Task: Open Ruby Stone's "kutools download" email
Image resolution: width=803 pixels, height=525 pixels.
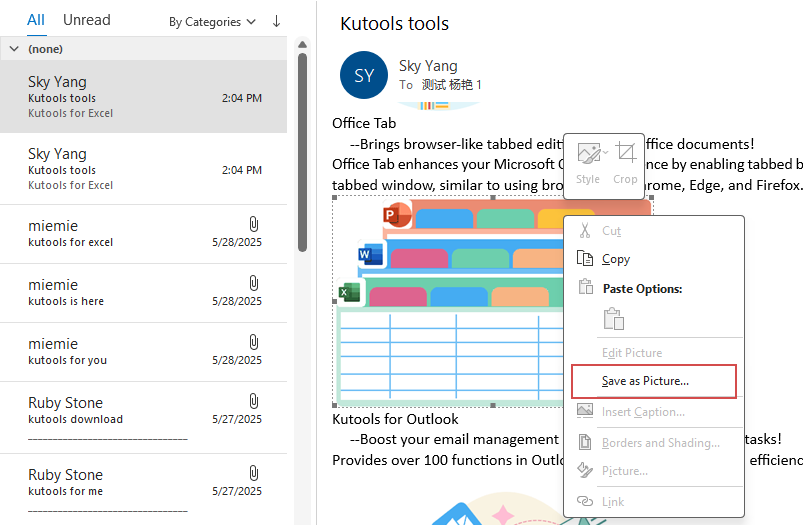Action: pos(143,411)
